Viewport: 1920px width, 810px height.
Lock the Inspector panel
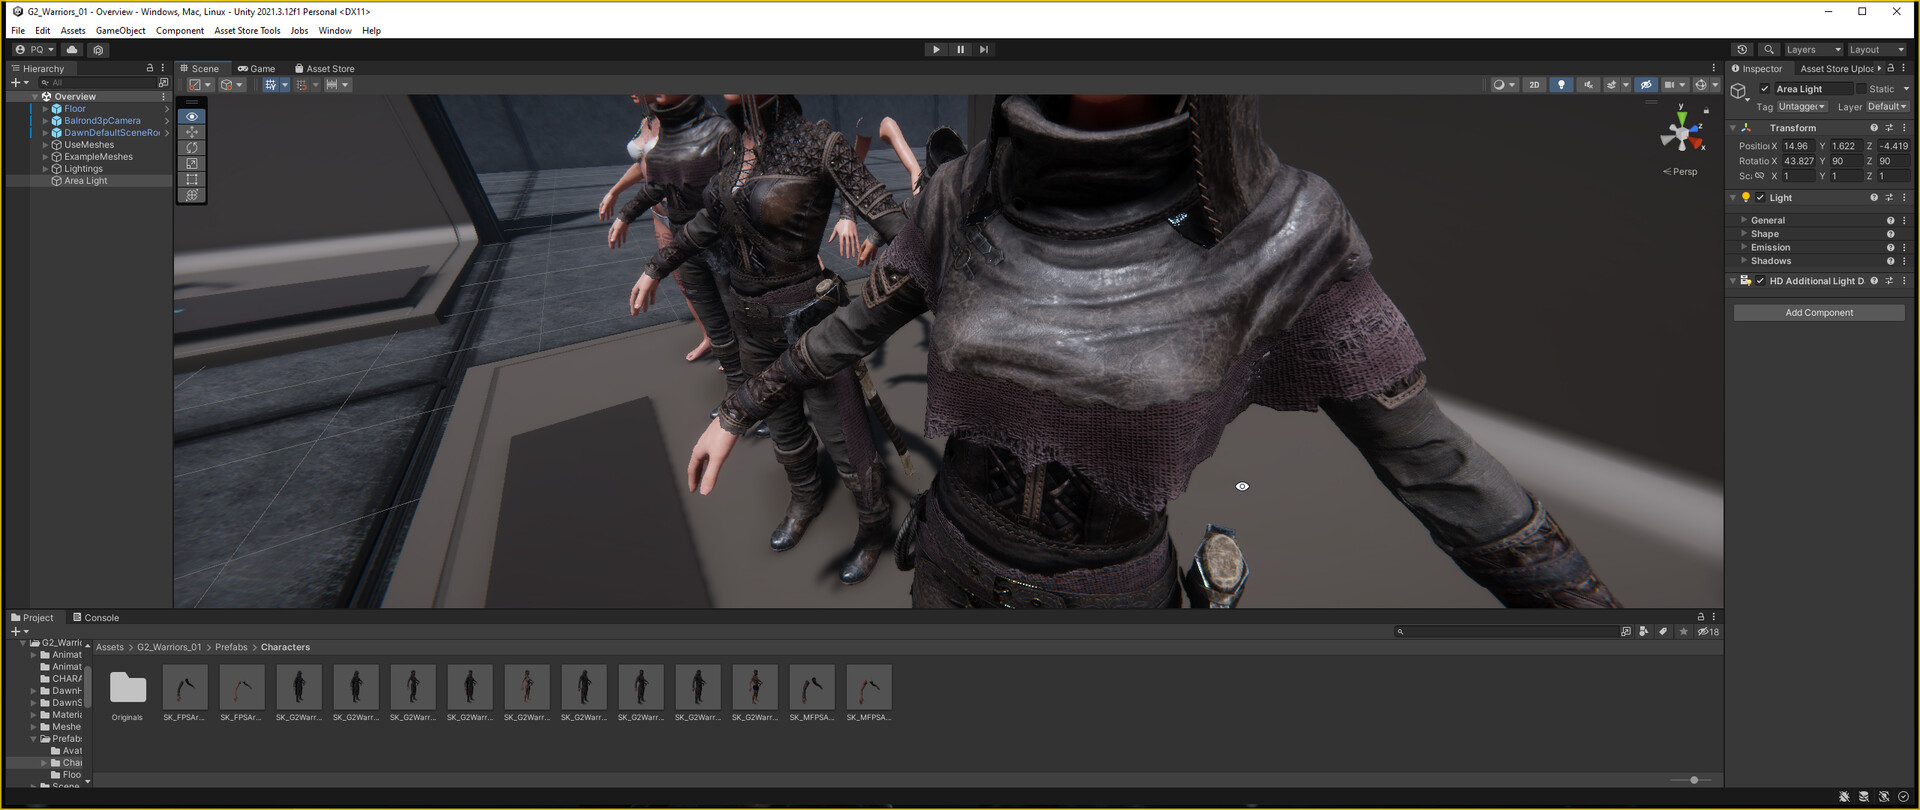tap(1890, 68)
